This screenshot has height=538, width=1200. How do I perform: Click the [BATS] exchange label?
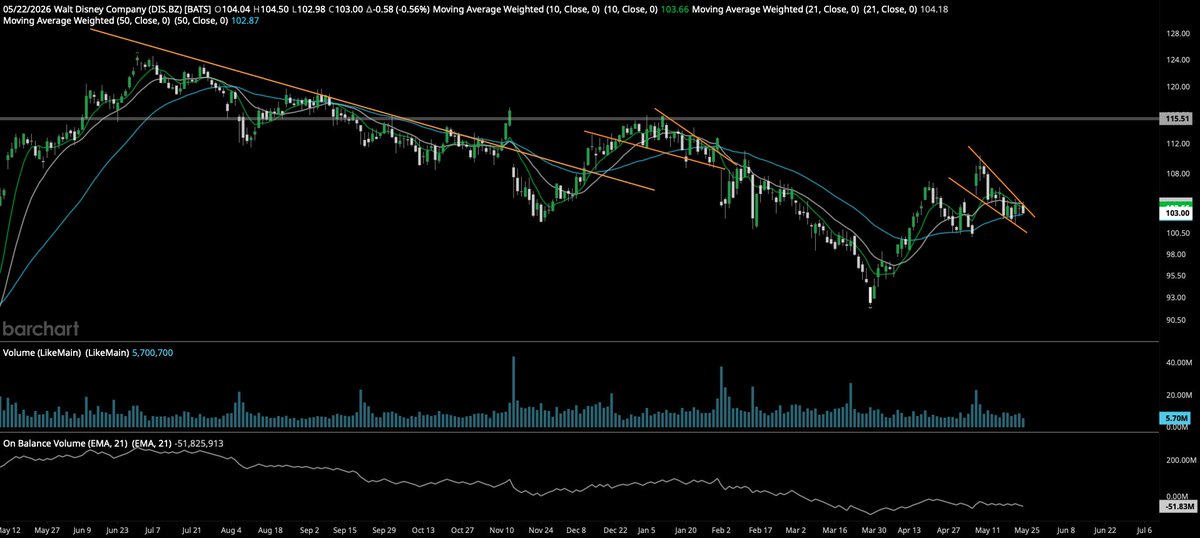tap(200, 7)
